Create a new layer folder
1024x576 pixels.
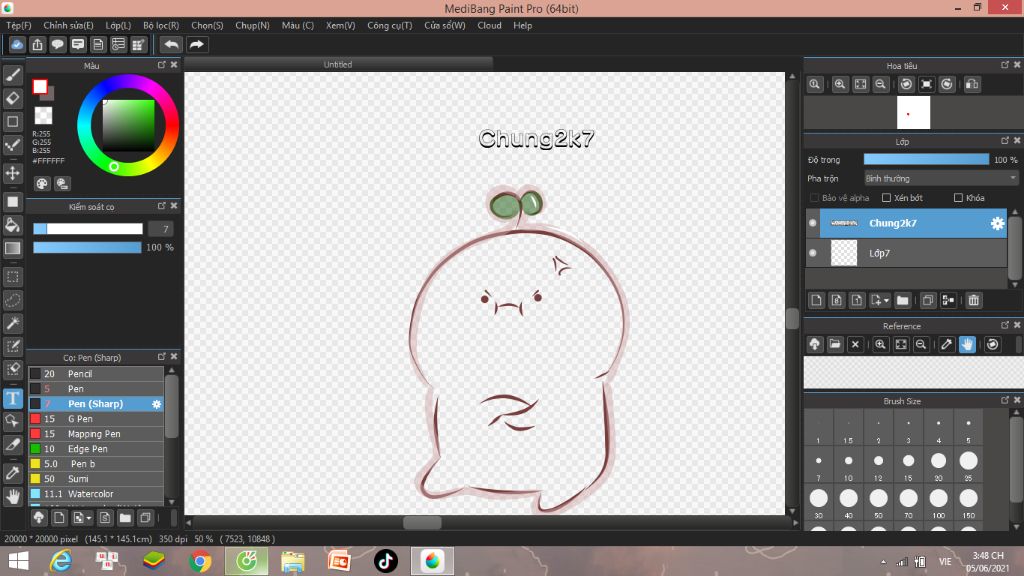(x=903, y=300)
